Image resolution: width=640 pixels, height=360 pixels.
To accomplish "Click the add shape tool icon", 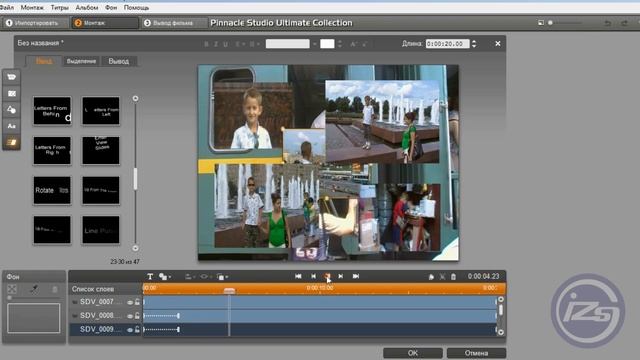I will [164, 277].
